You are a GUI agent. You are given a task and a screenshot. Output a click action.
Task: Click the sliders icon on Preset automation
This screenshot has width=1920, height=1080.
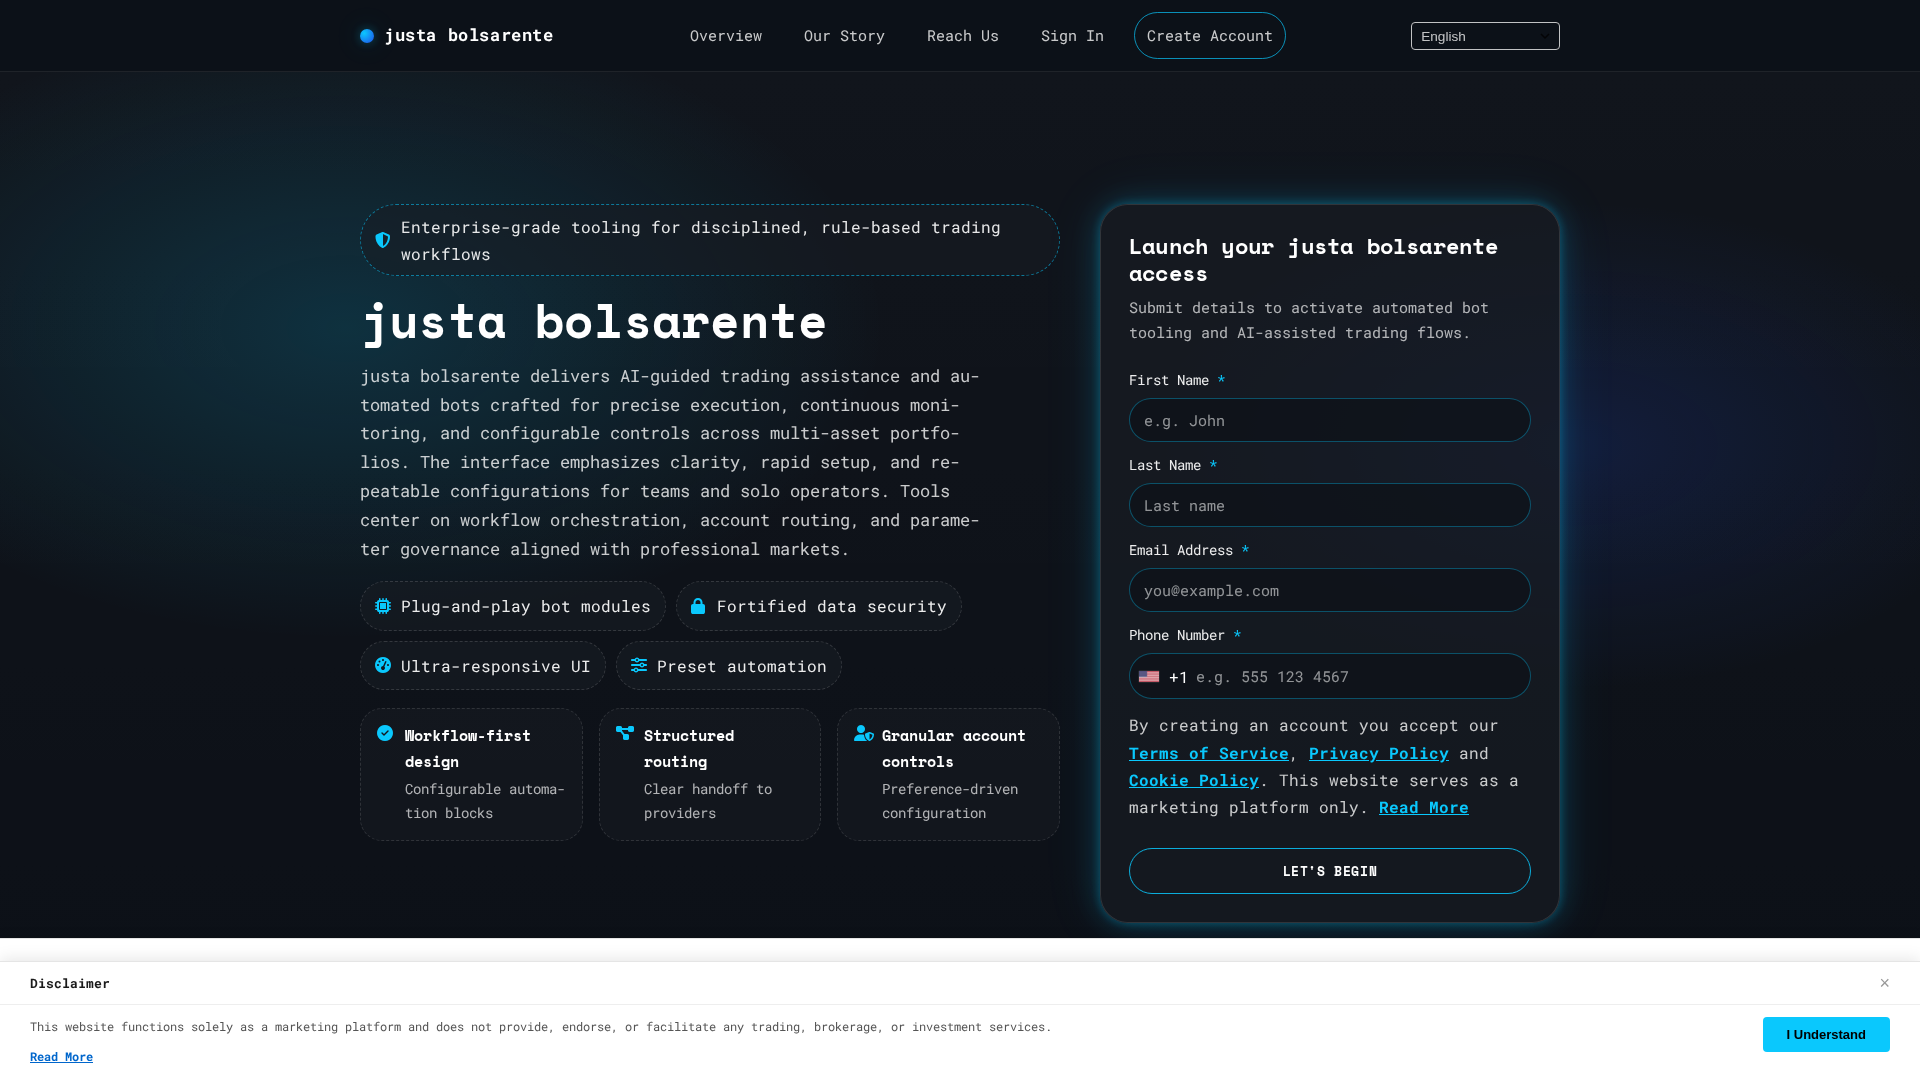[639, 665]
